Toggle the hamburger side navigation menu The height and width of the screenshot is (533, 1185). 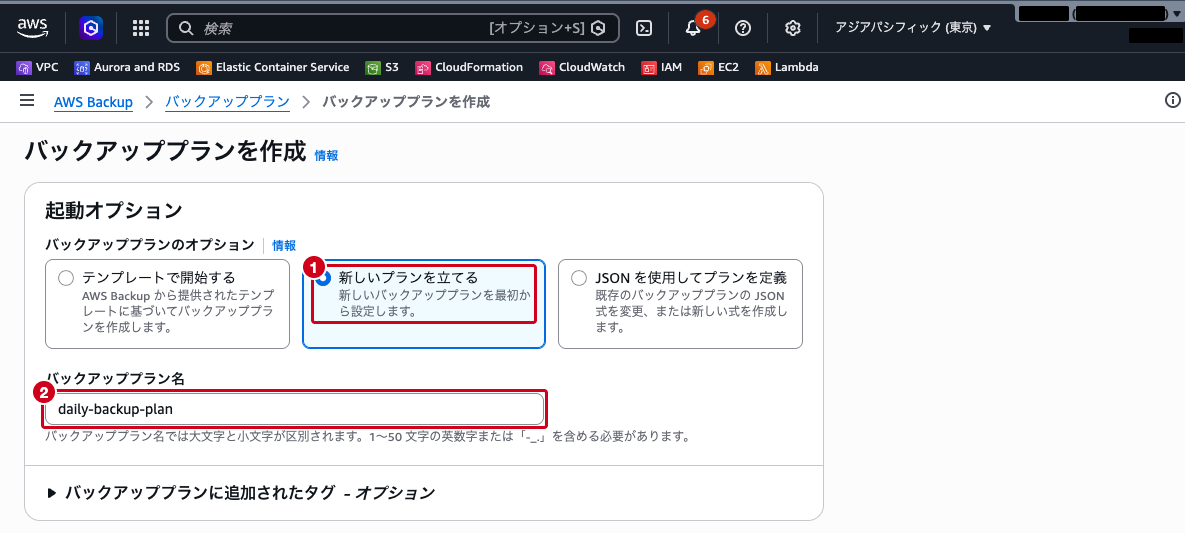coord(27,101)
